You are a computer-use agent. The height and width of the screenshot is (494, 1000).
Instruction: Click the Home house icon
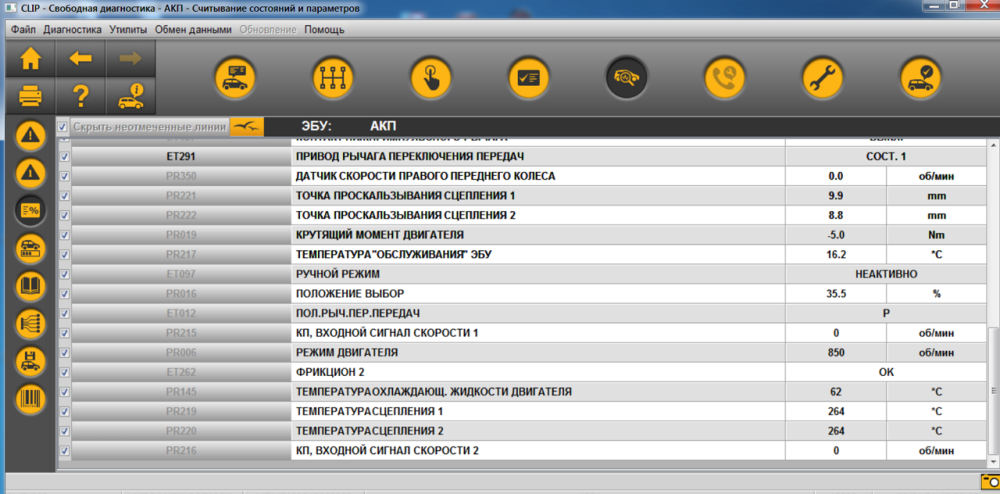tap(31, 59)
